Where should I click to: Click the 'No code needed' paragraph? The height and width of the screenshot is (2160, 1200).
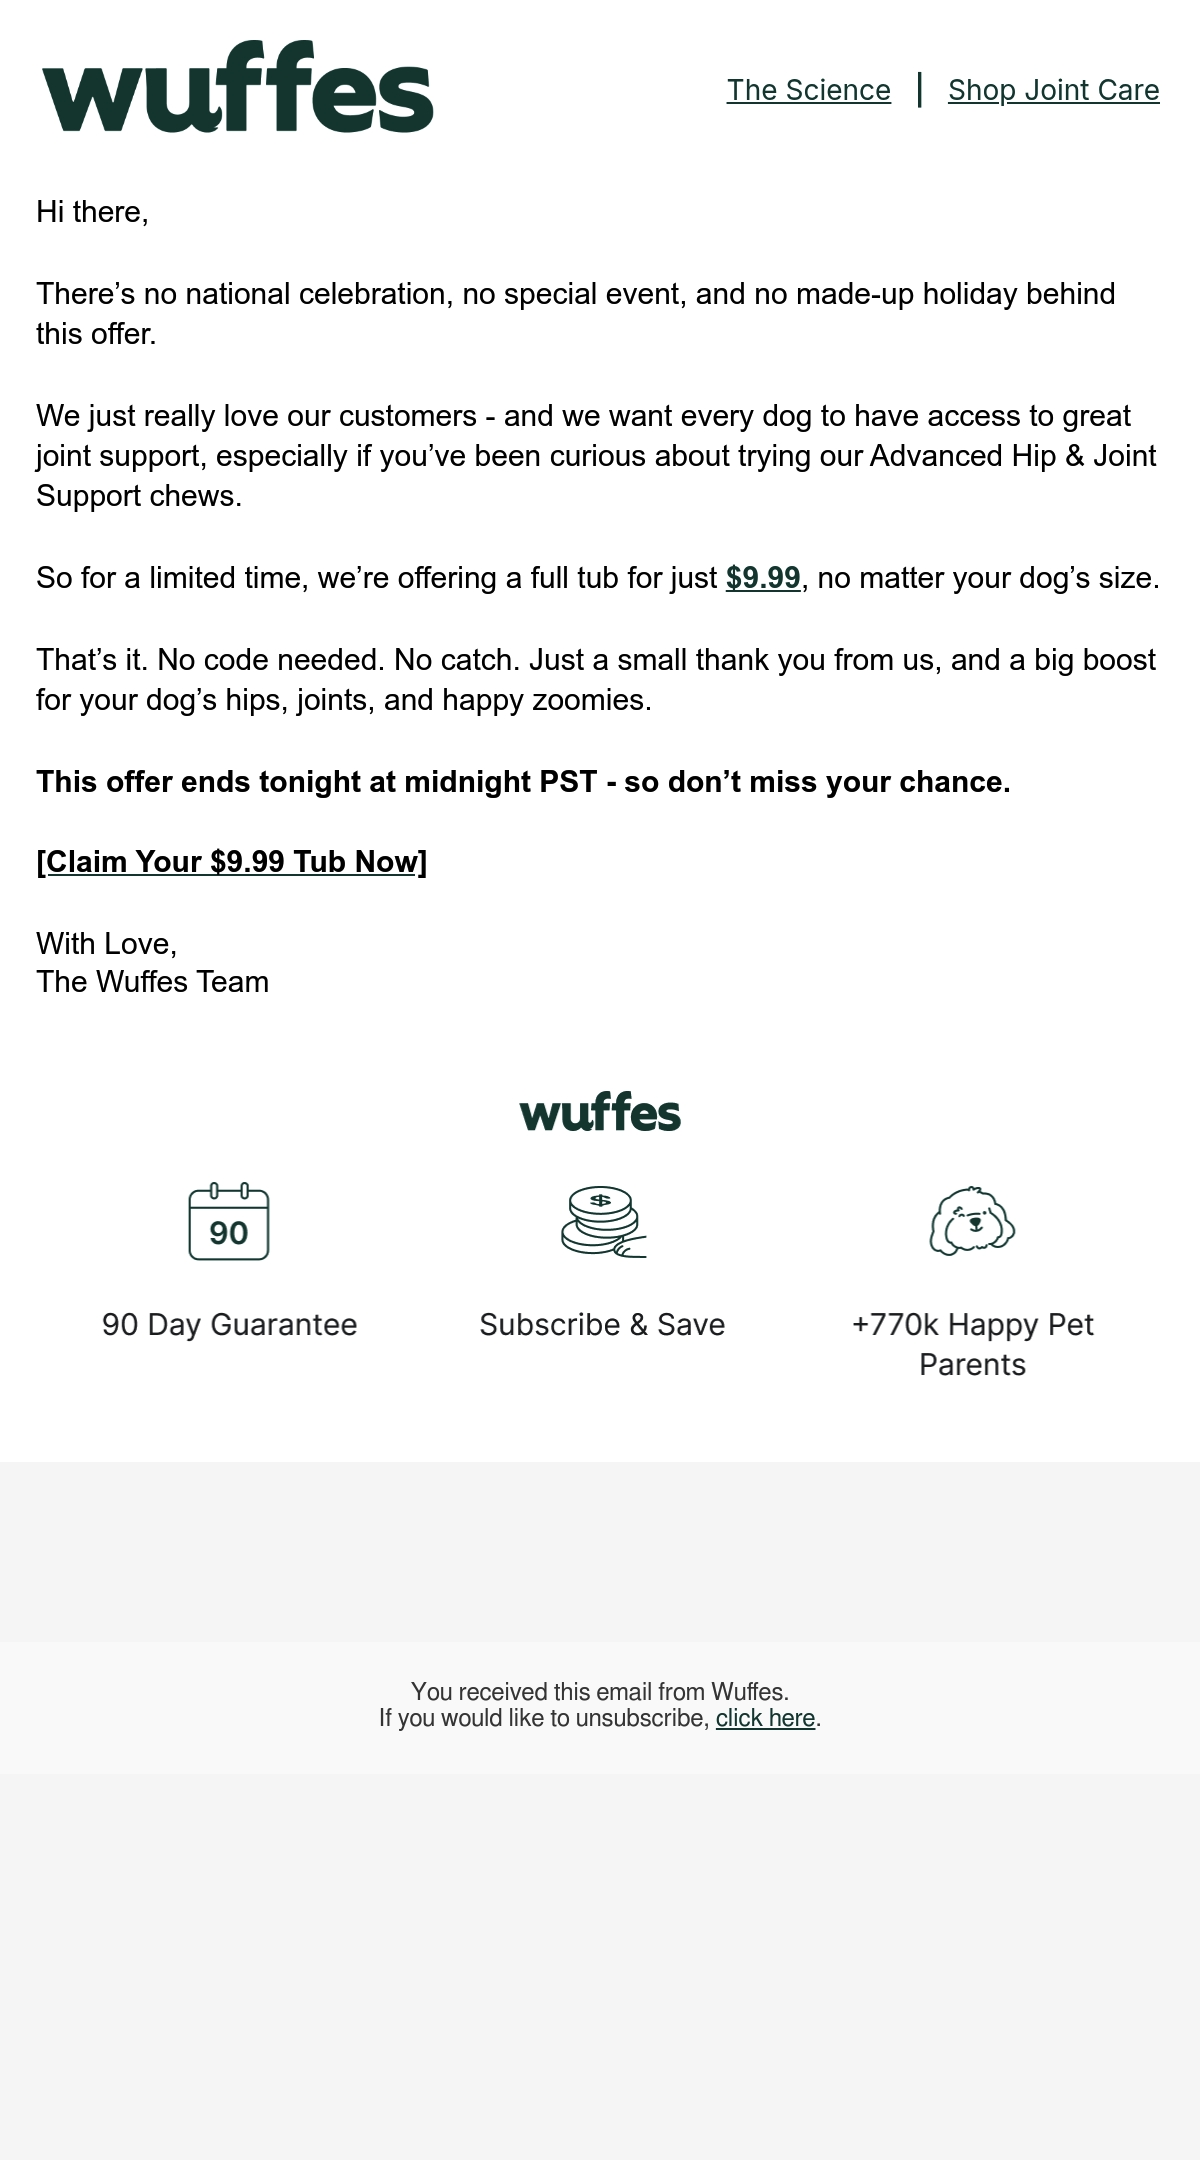tap(596, 680)
